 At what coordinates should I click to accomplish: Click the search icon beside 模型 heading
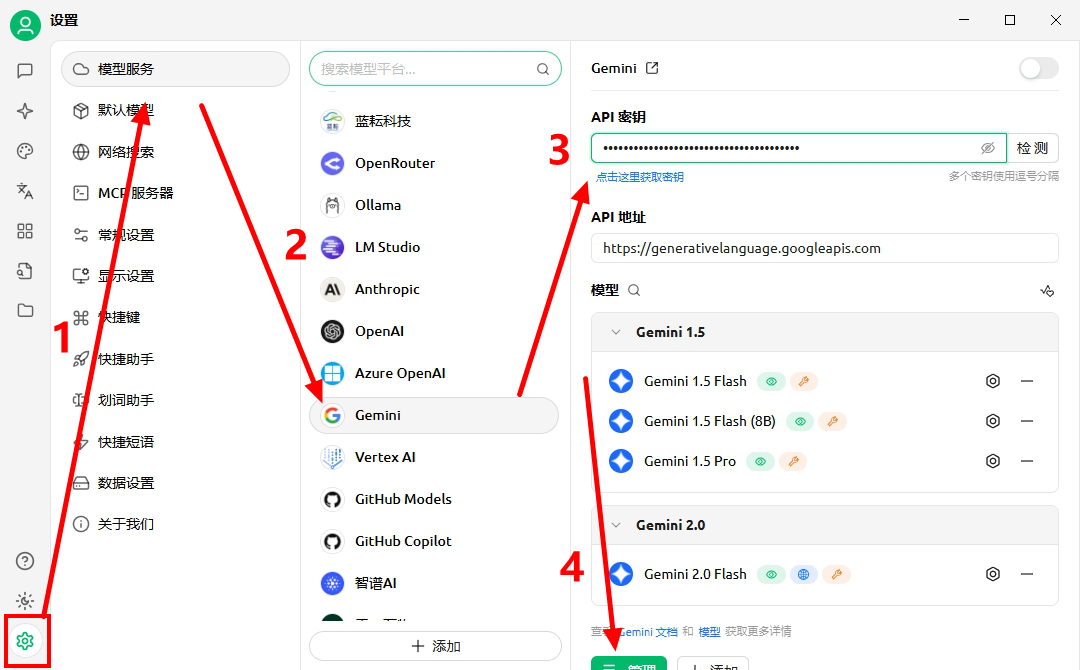tap(634, 291)
